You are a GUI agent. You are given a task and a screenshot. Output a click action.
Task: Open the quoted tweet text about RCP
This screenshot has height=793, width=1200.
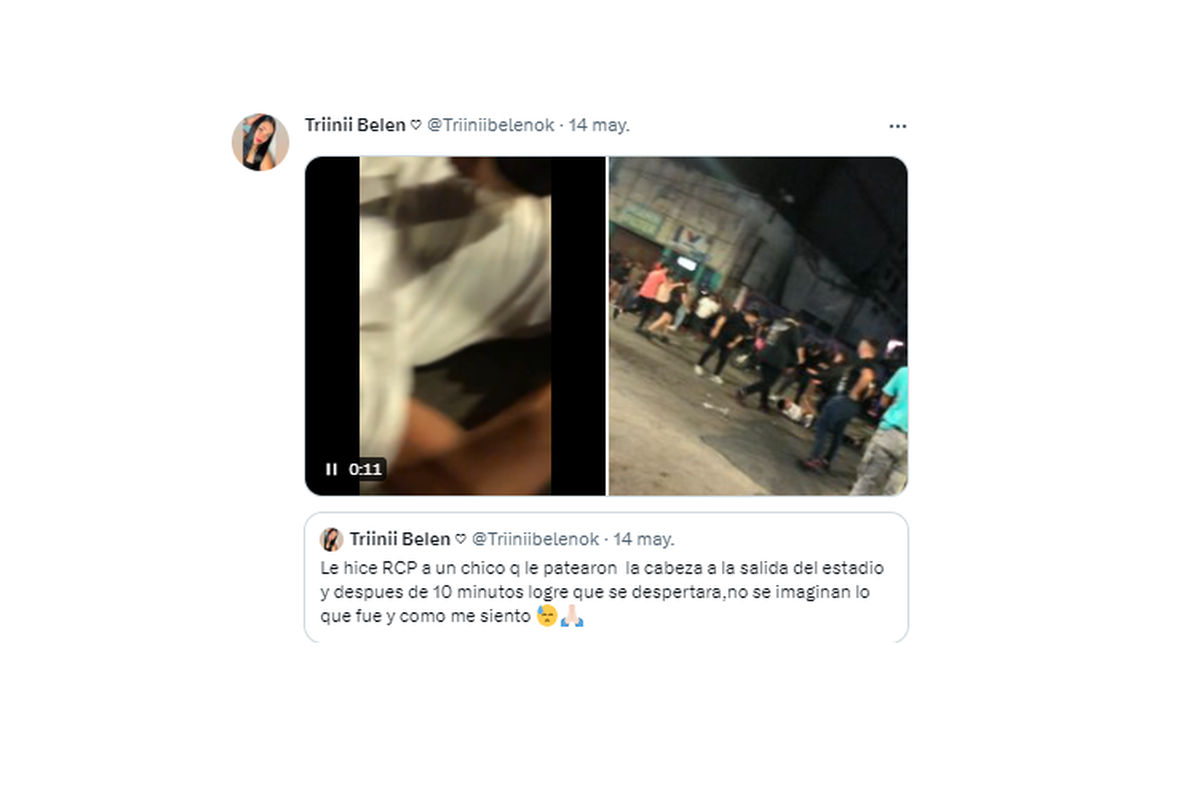(x=601, y=592)
